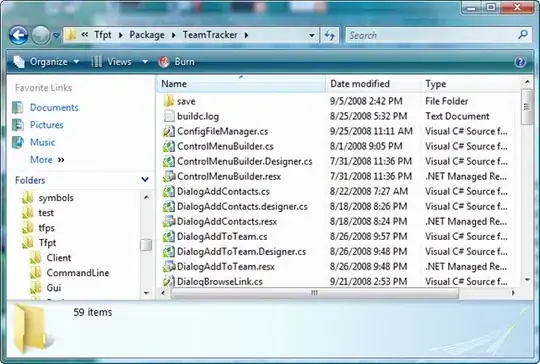The image size is (540, 364).
Task: Select the CommandLine folder in the tree
Action: pos(78,273)
